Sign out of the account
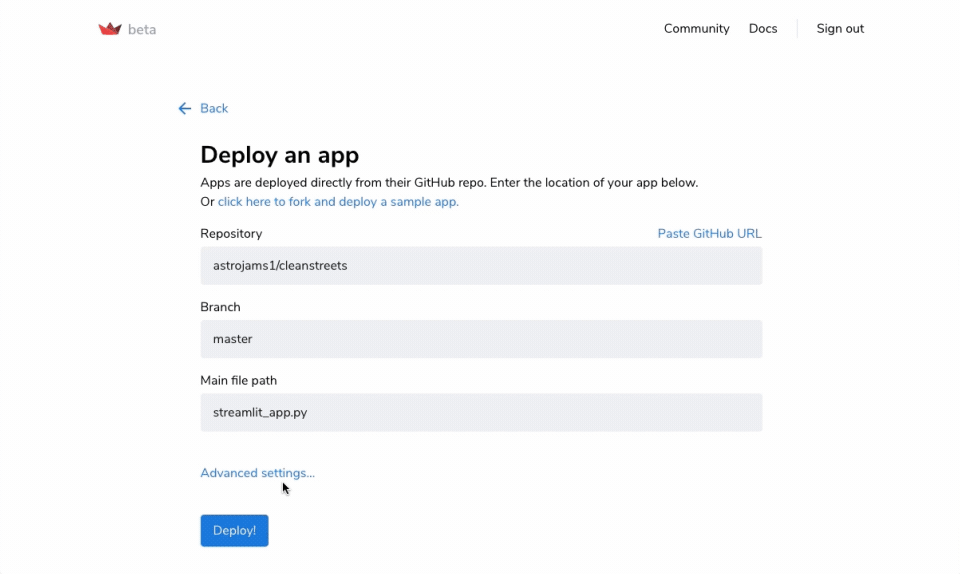This screenshot has height=574, width=960. [840, 29]
